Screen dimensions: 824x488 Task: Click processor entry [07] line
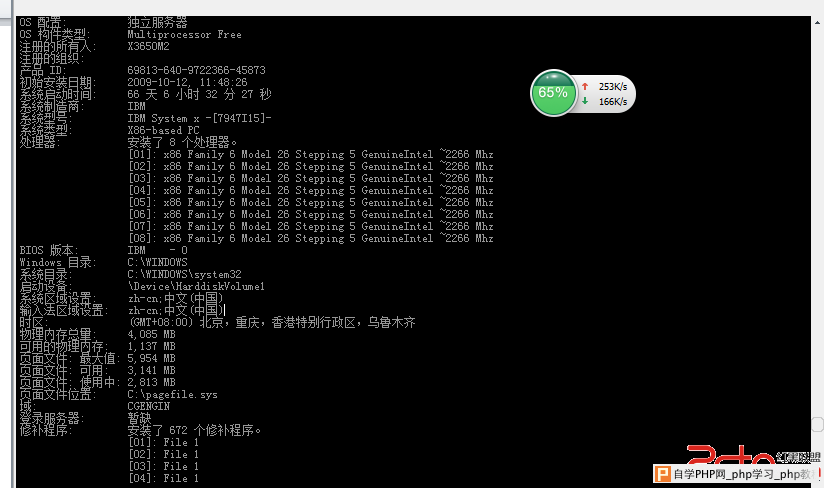(311, 227)
